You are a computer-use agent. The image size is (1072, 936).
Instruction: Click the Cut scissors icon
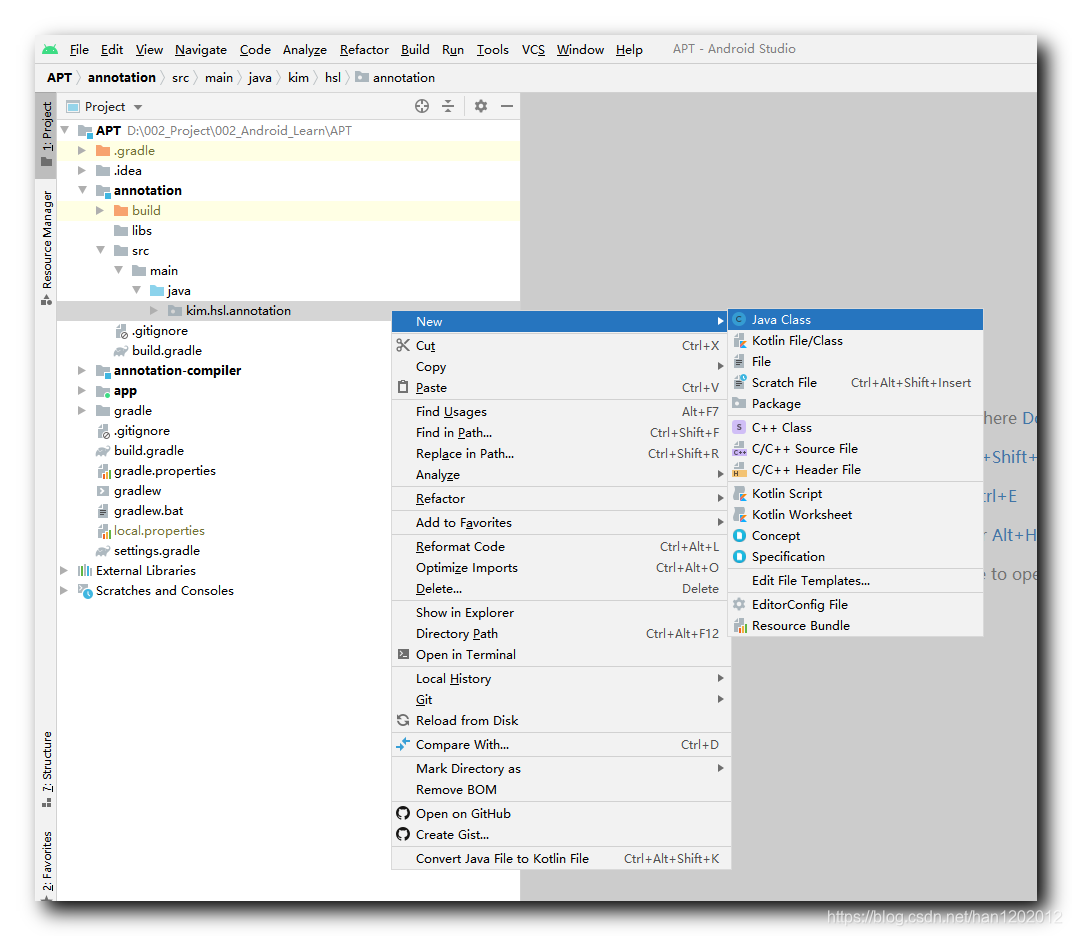[403, 345]
